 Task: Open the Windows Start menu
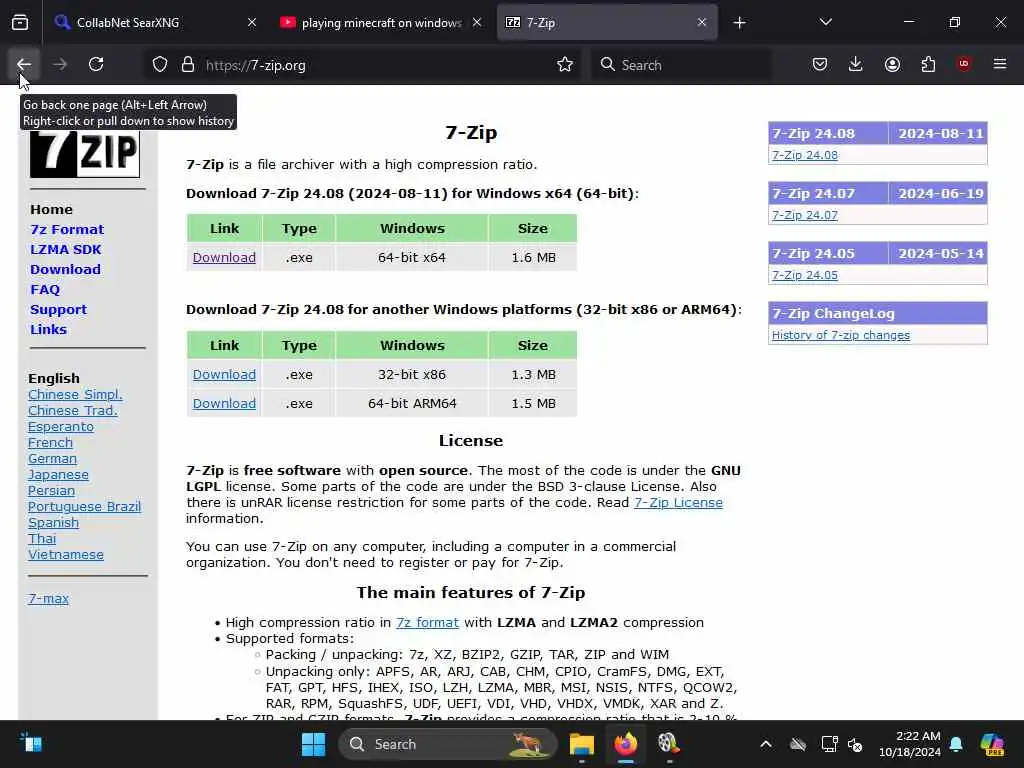[x=313, y=744]
